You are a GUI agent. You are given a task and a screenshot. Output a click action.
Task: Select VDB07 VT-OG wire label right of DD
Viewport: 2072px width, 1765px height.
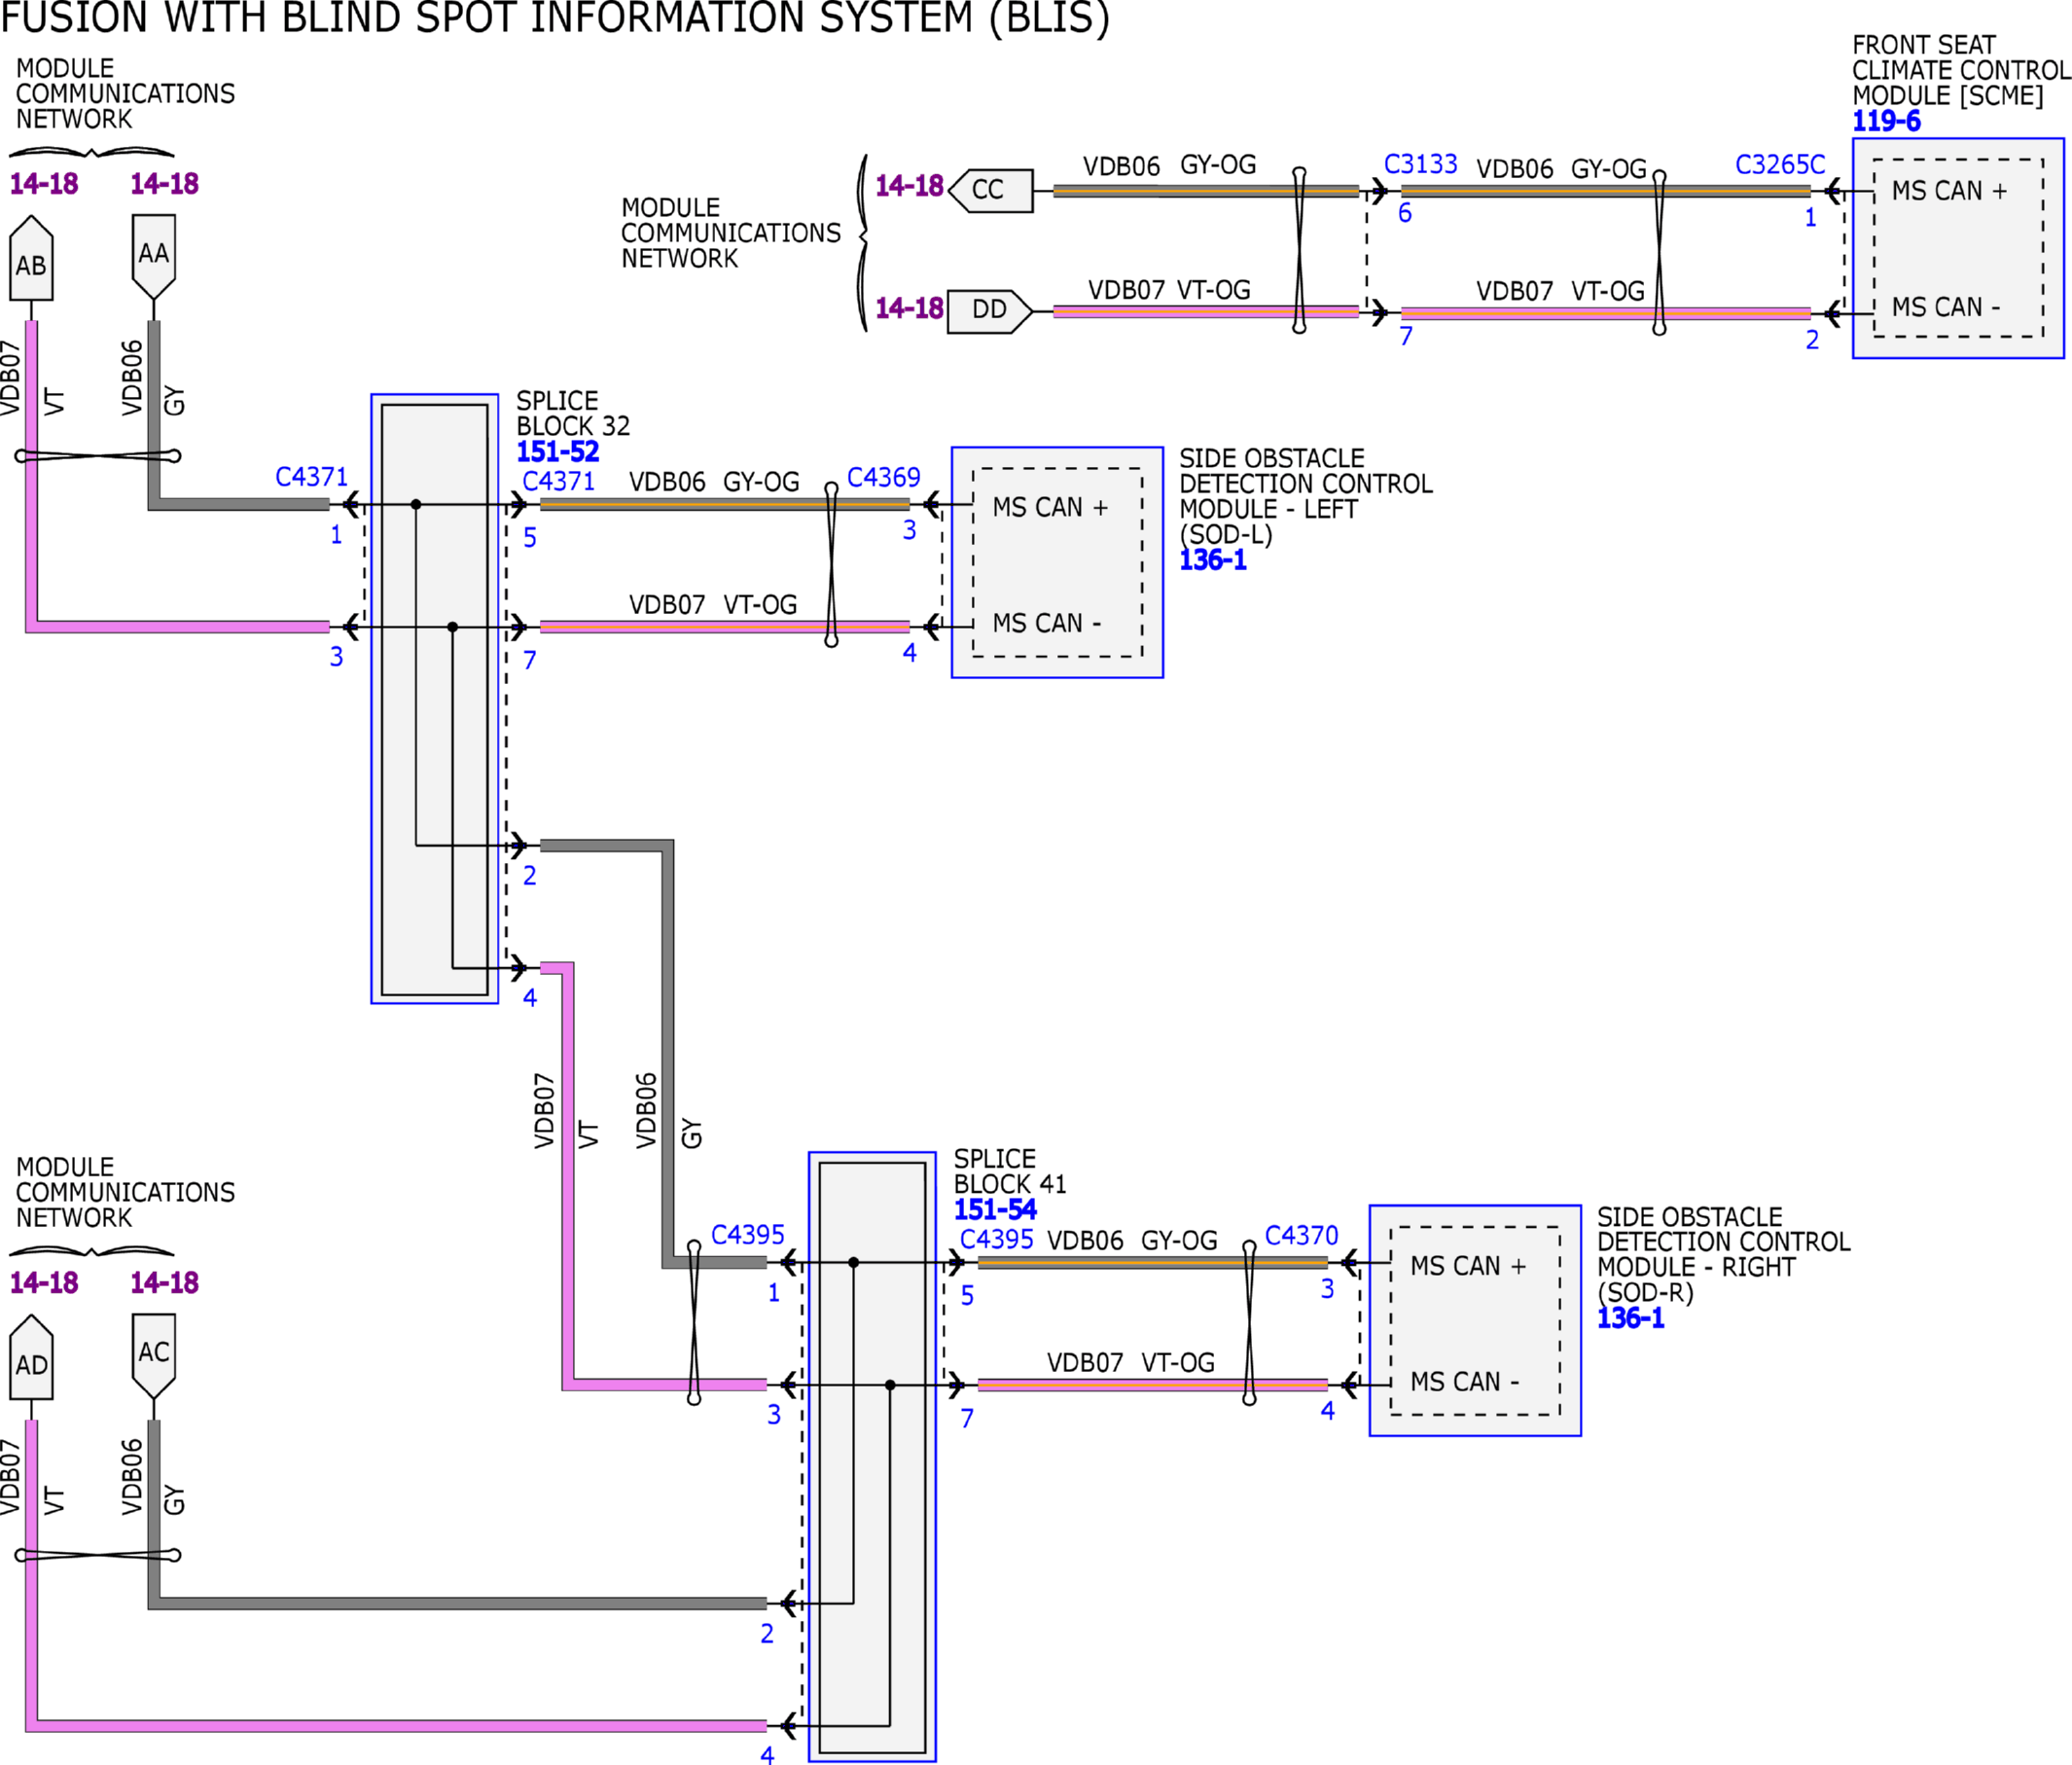[x=1169, y=290]
